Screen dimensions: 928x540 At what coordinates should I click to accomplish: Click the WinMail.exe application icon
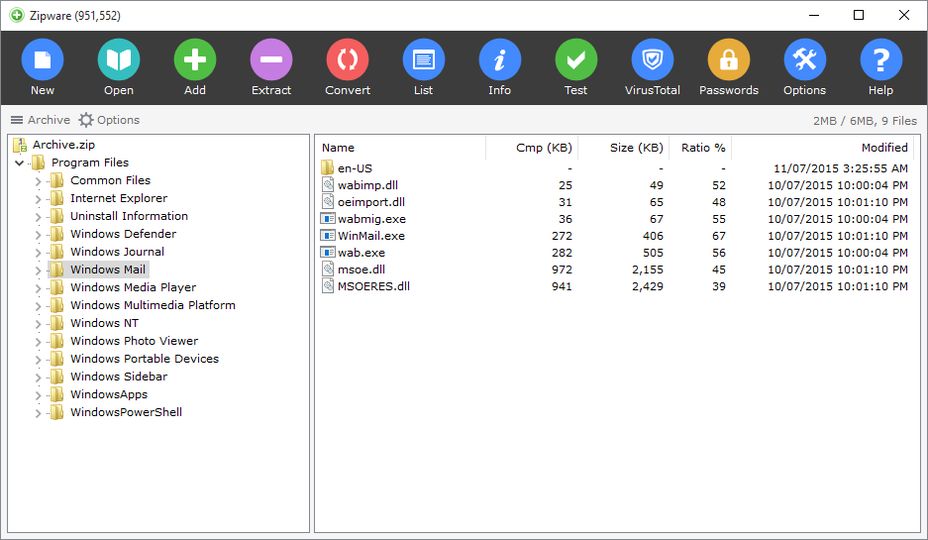328,236
